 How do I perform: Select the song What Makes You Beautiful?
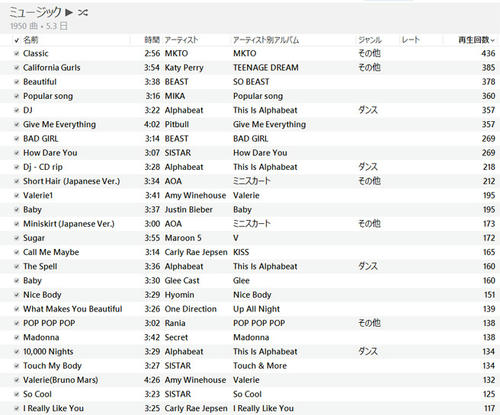250,309
